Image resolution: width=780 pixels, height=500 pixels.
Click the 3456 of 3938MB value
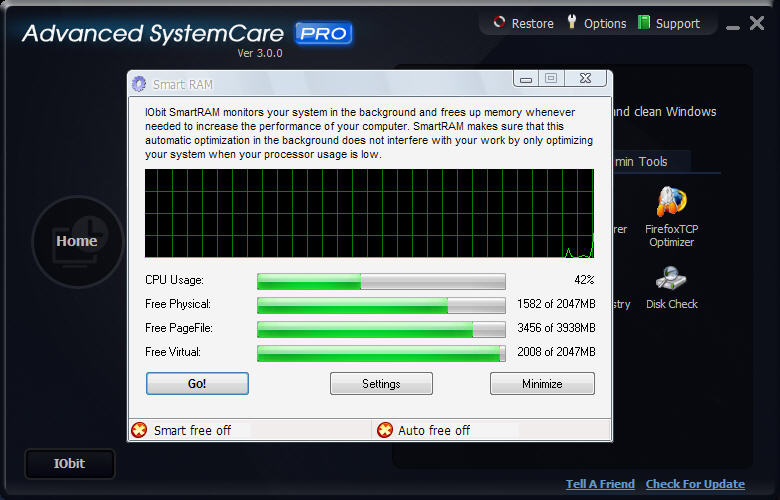(x=556, y=328)
